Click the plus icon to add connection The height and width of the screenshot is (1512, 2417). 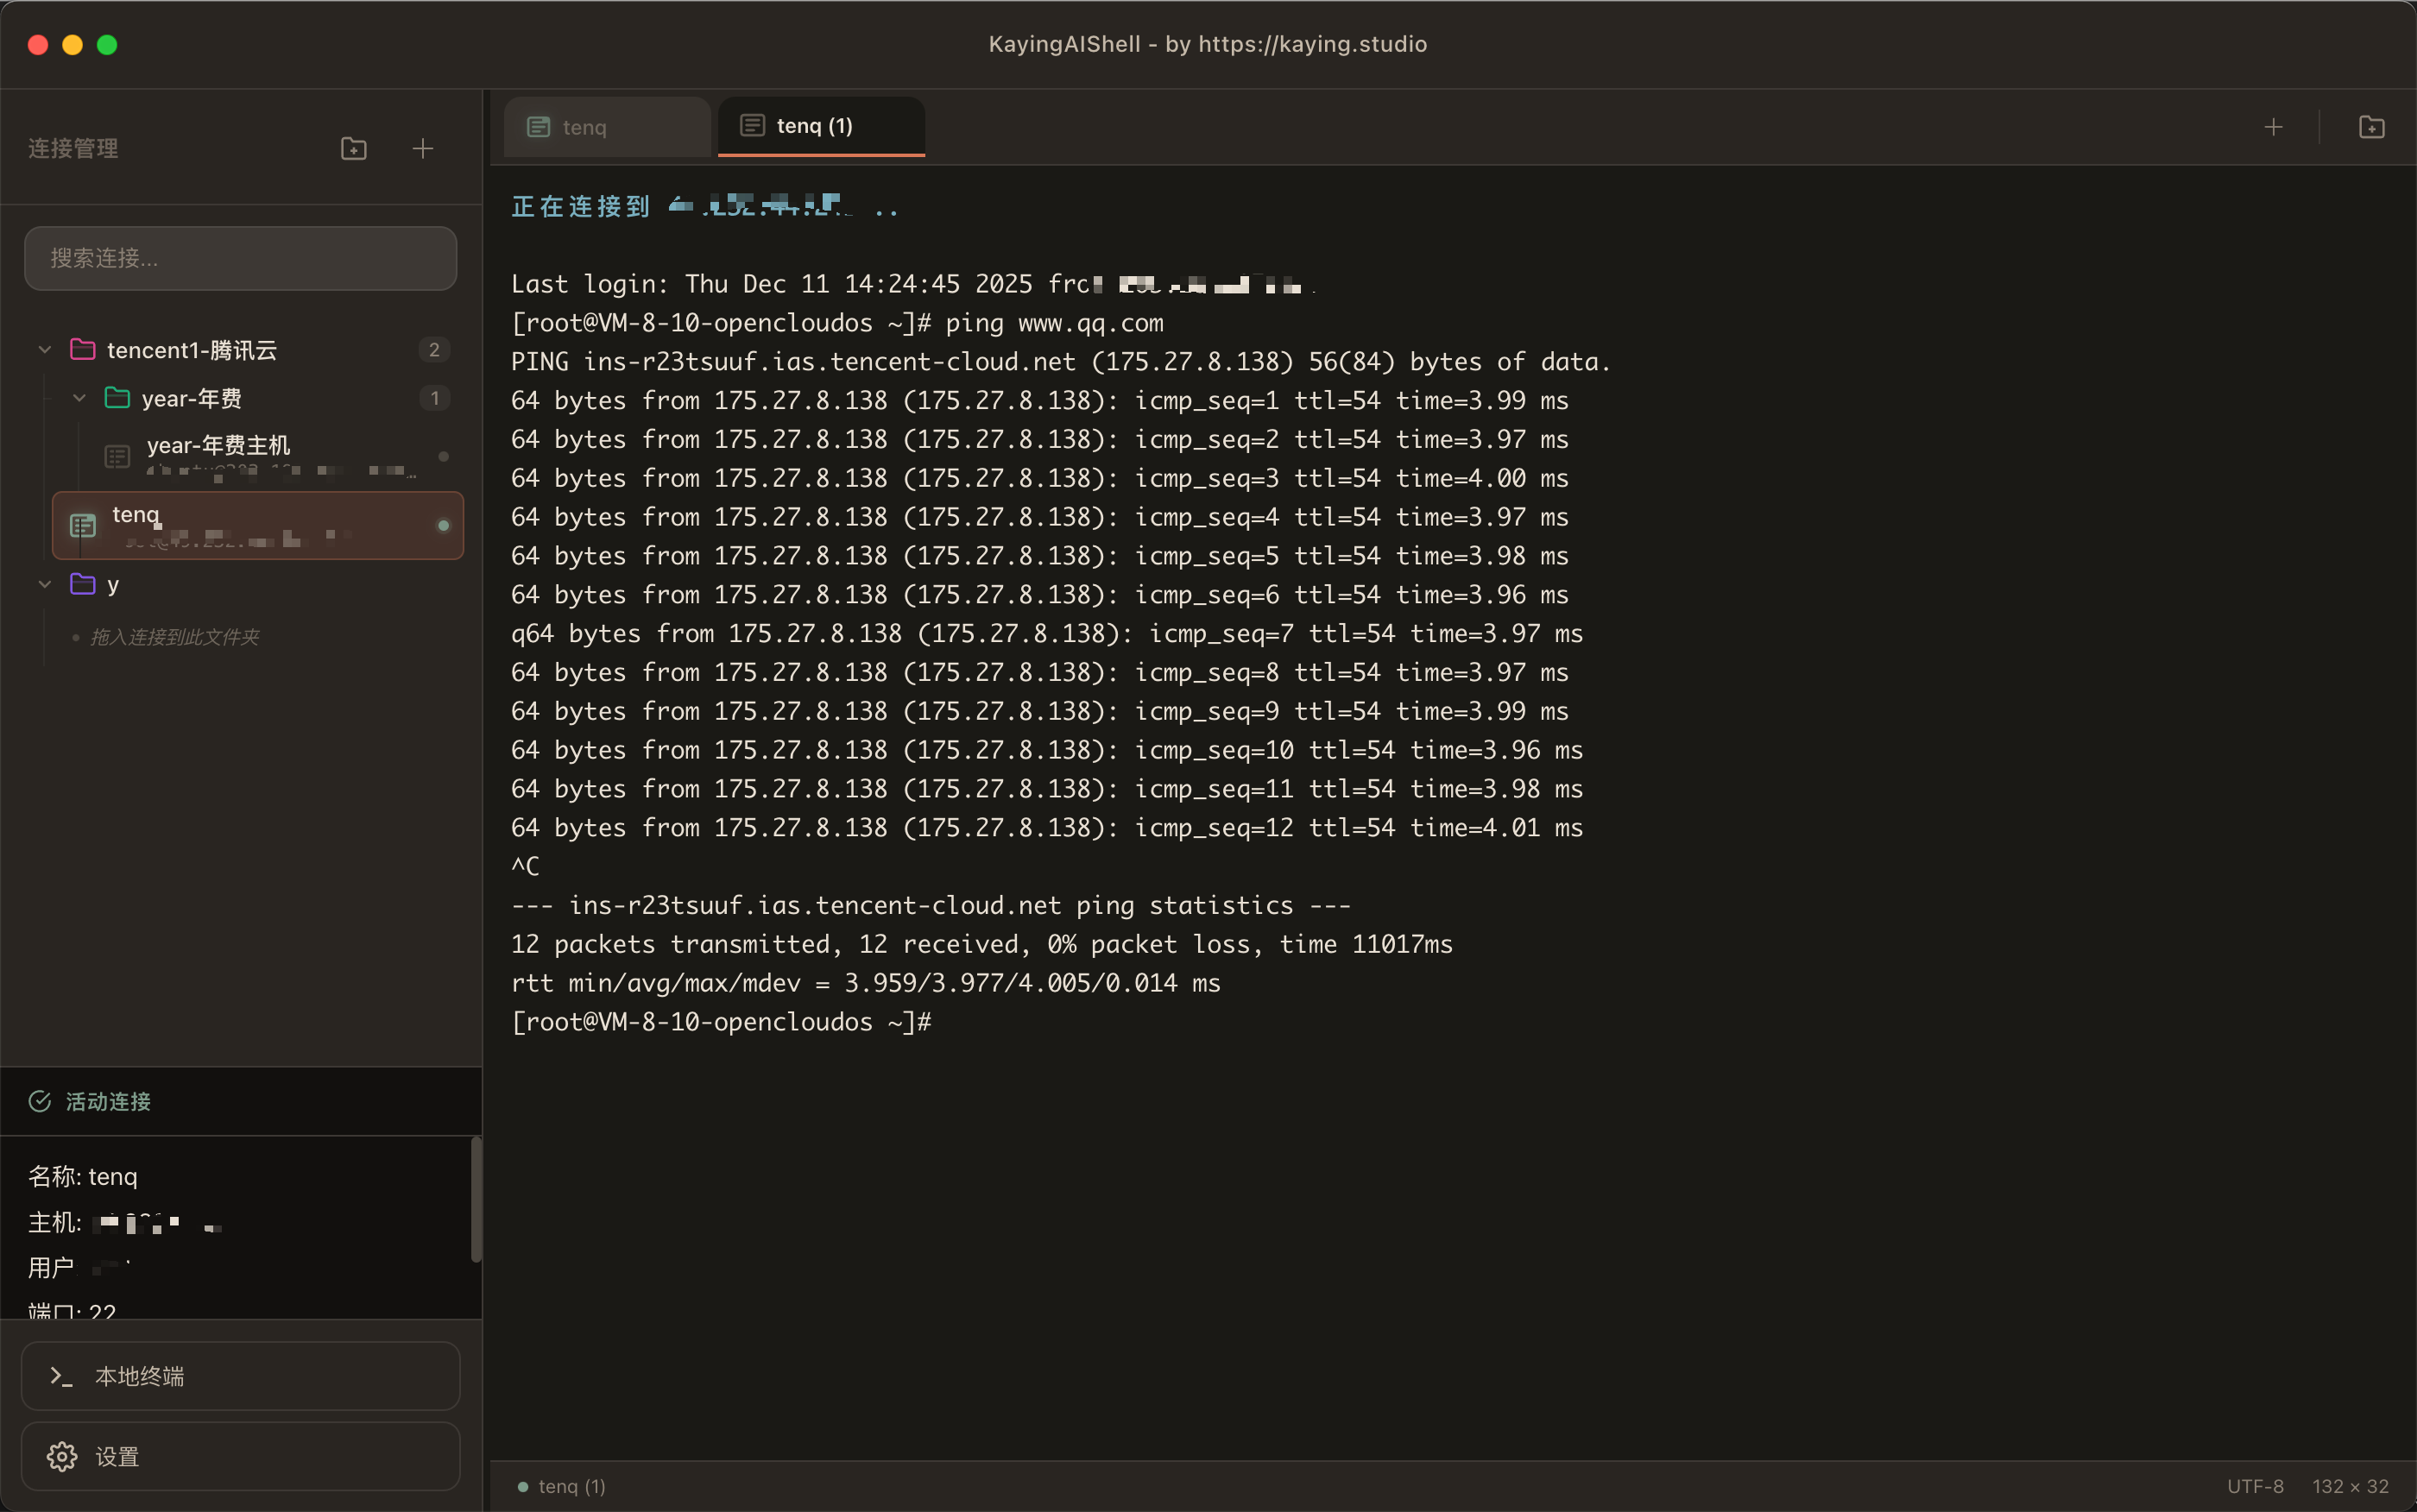coord(423,149)
